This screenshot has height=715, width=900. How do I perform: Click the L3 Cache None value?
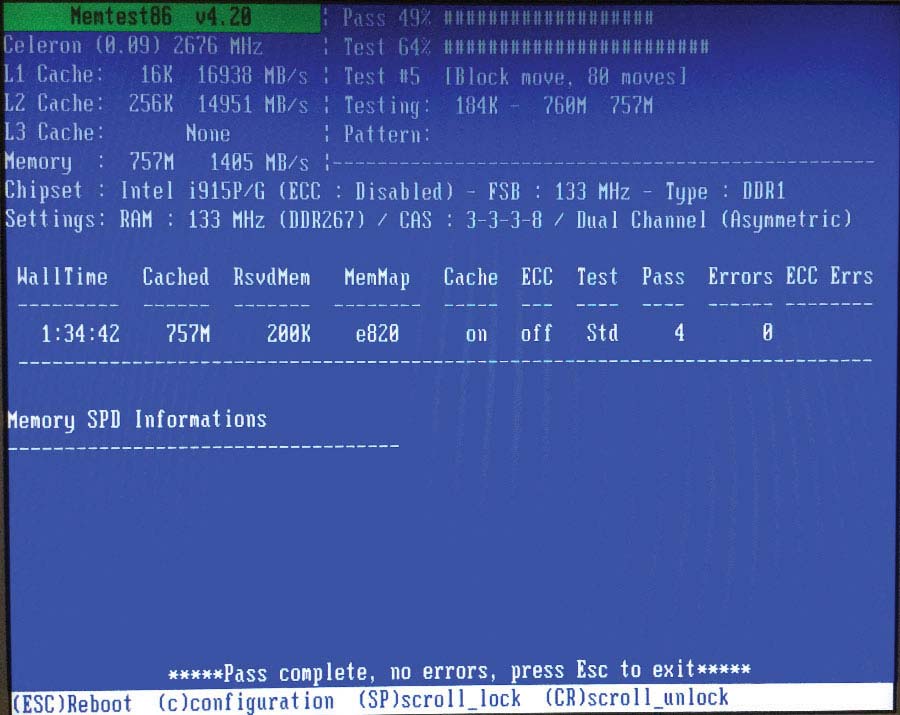(208, 133)
